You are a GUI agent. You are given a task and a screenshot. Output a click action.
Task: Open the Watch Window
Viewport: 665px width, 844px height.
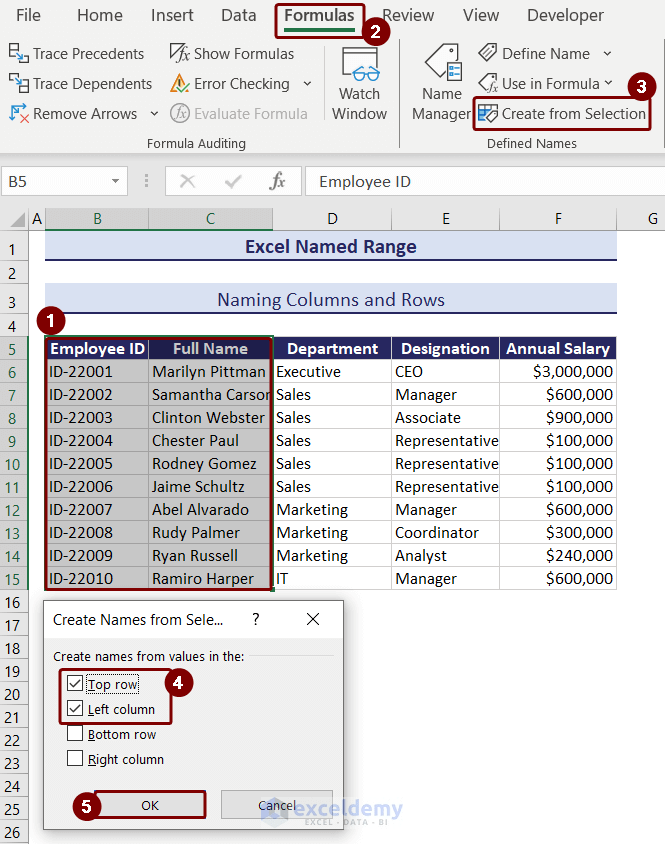tap(359, 84)
